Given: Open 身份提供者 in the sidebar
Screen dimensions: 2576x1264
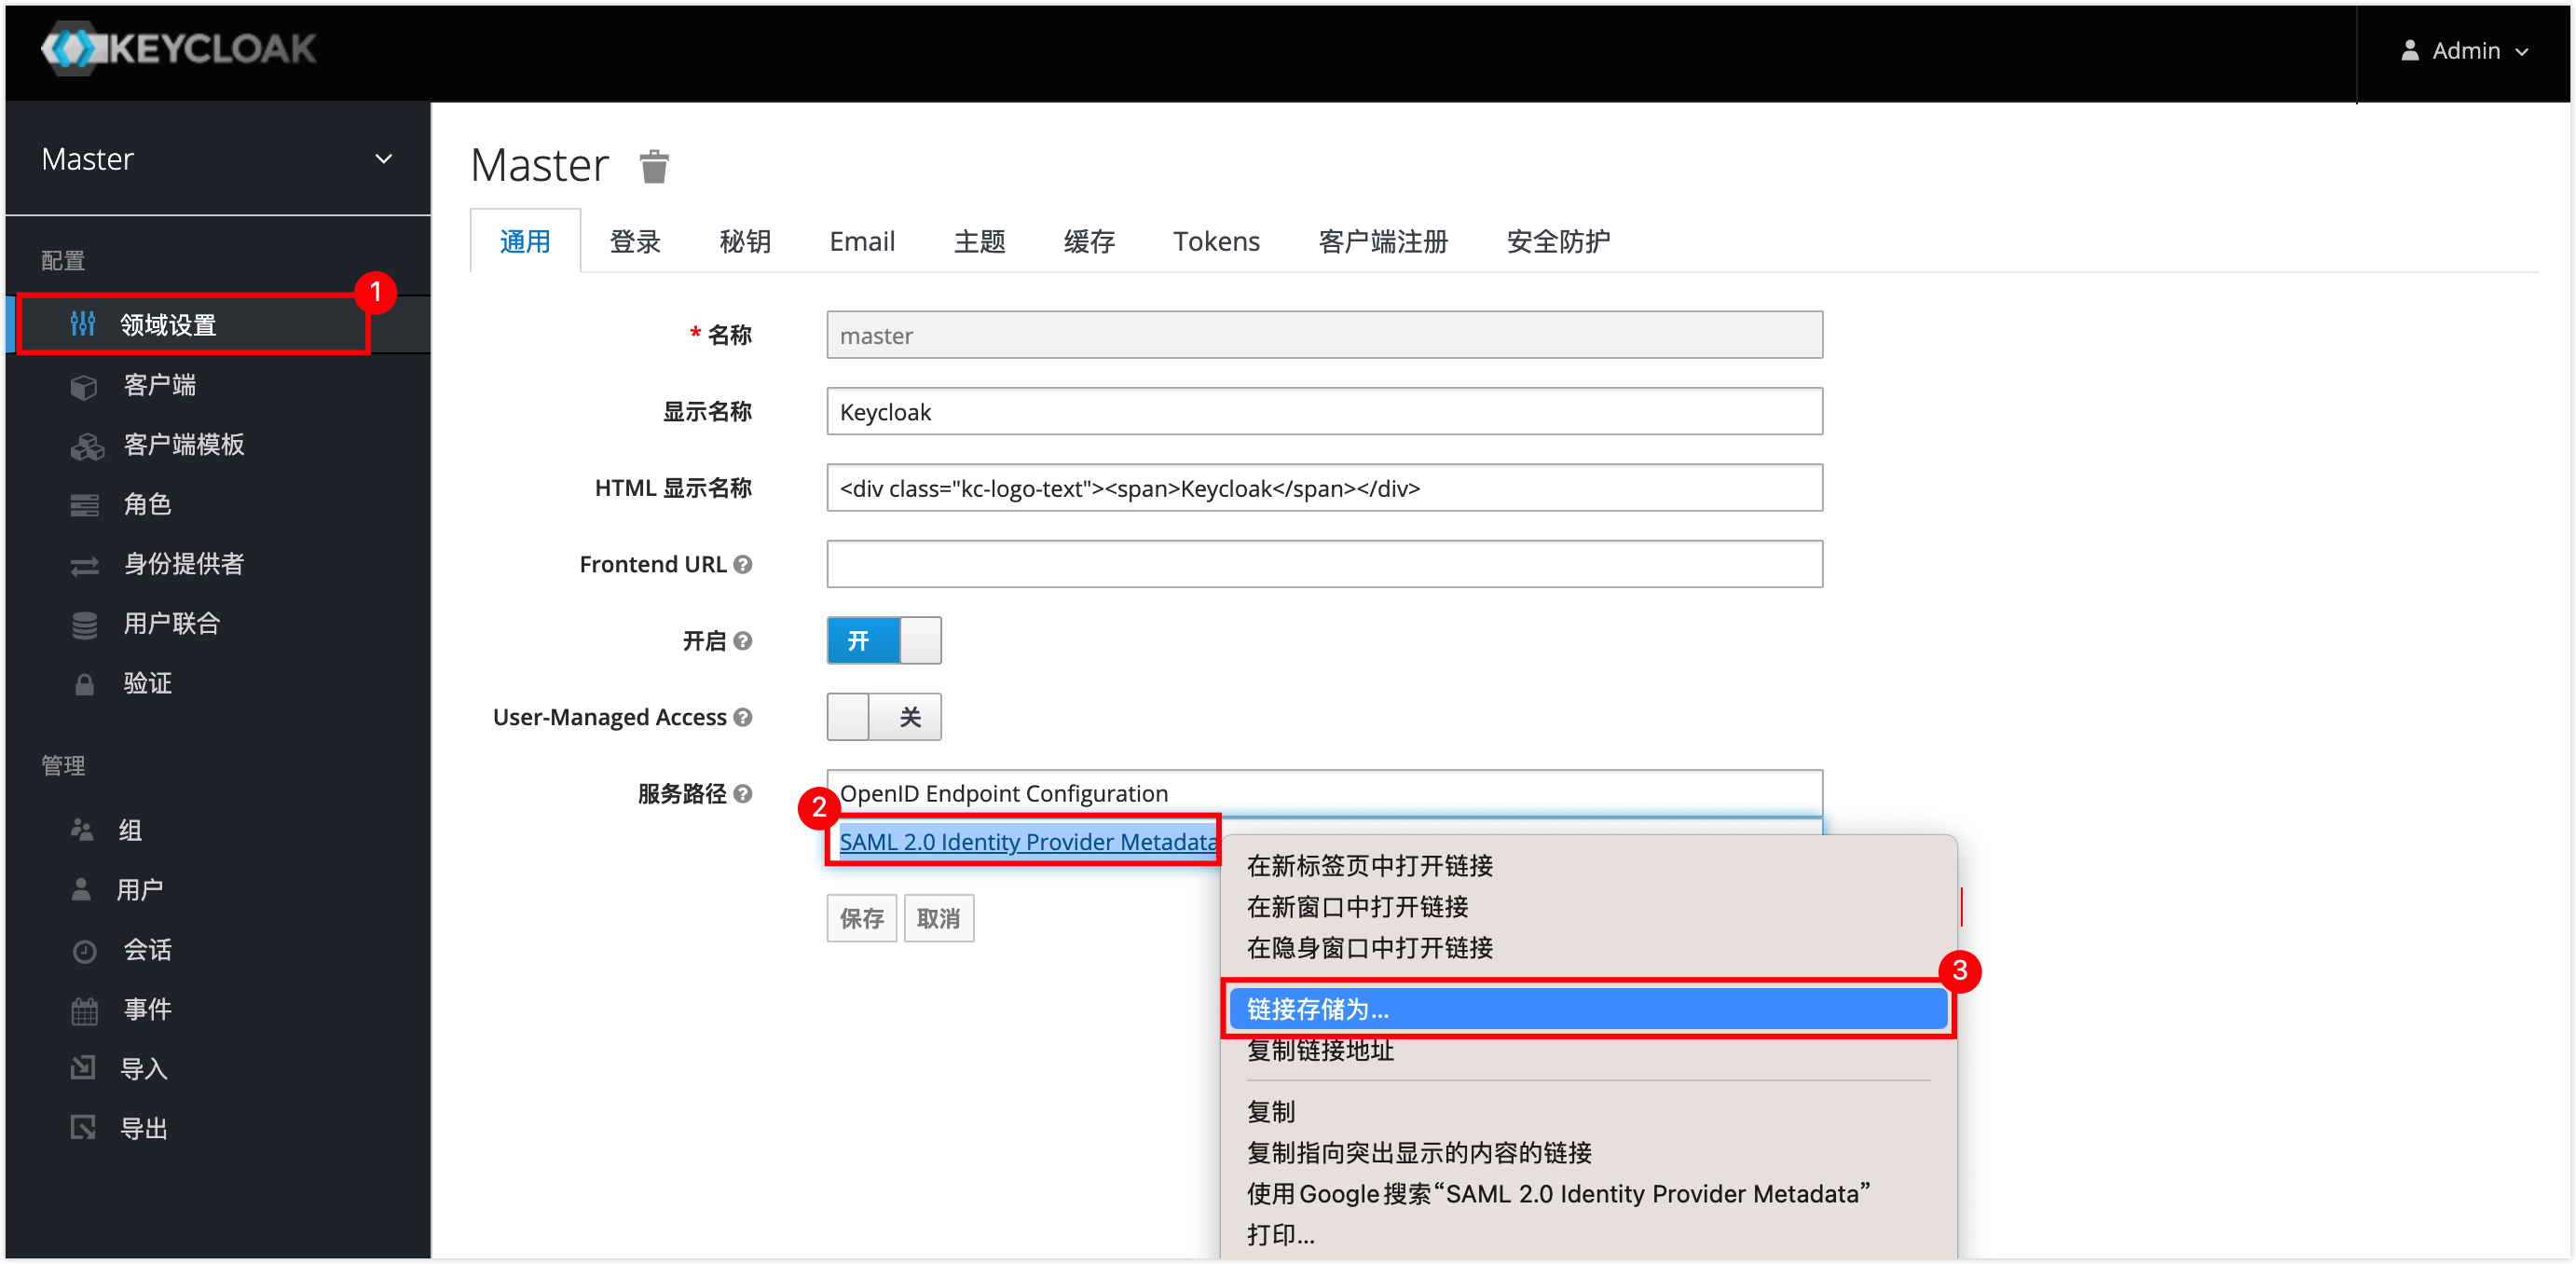Looking at the screenshot, I should click(x=184, y=565).
